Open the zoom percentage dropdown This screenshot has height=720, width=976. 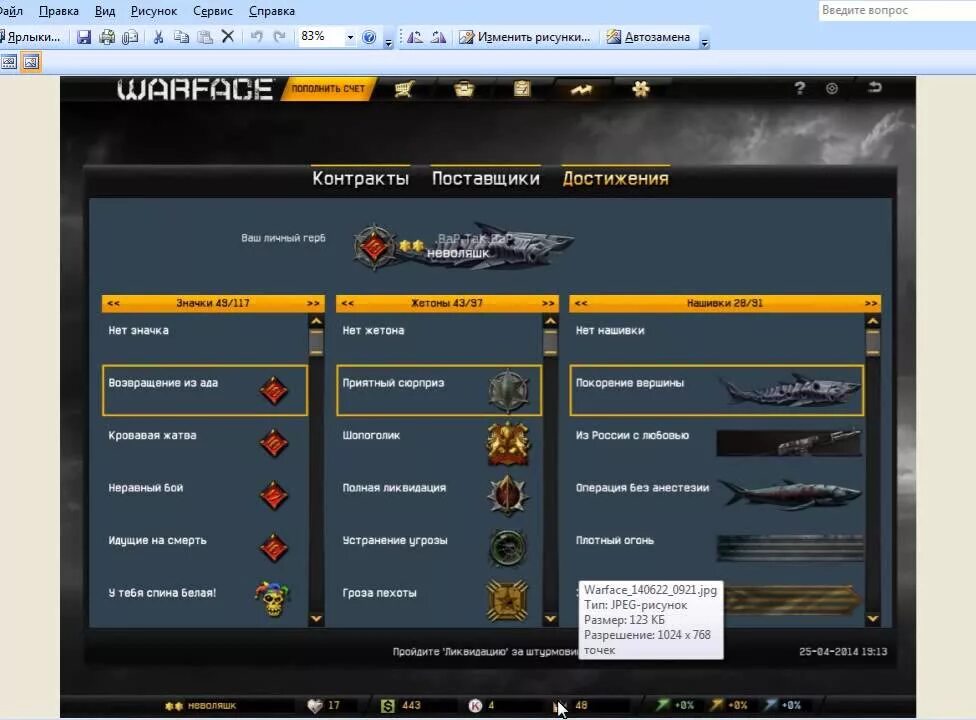350,37
